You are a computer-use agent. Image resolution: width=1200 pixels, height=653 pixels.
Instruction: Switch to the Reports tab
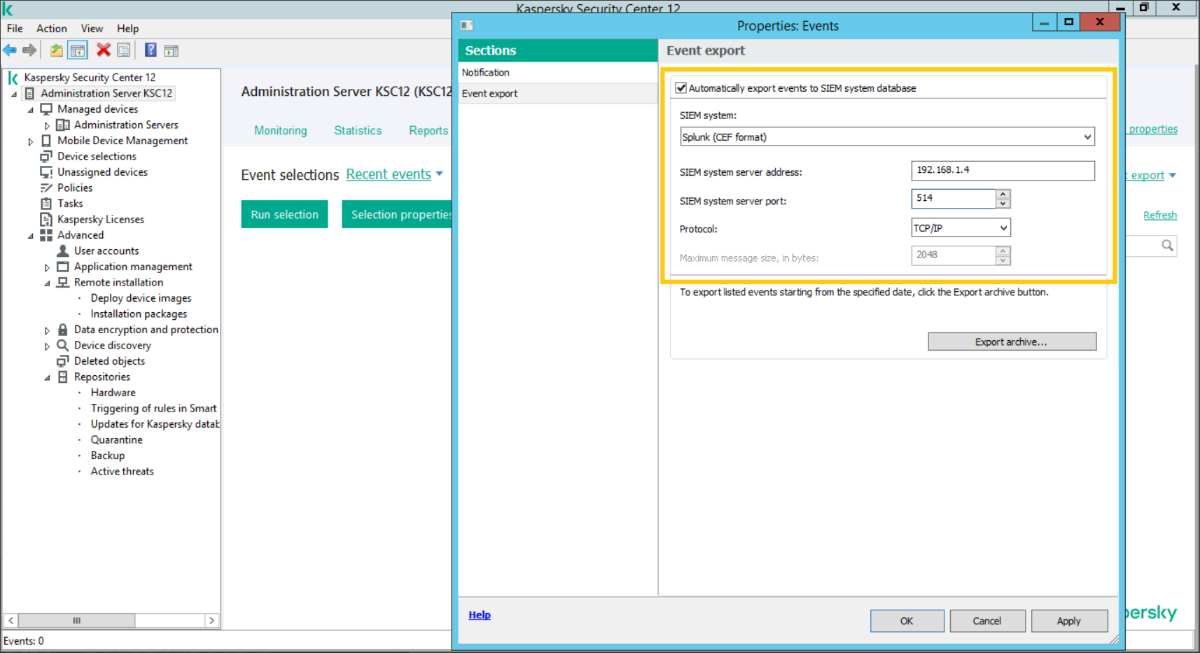point(428,130)
